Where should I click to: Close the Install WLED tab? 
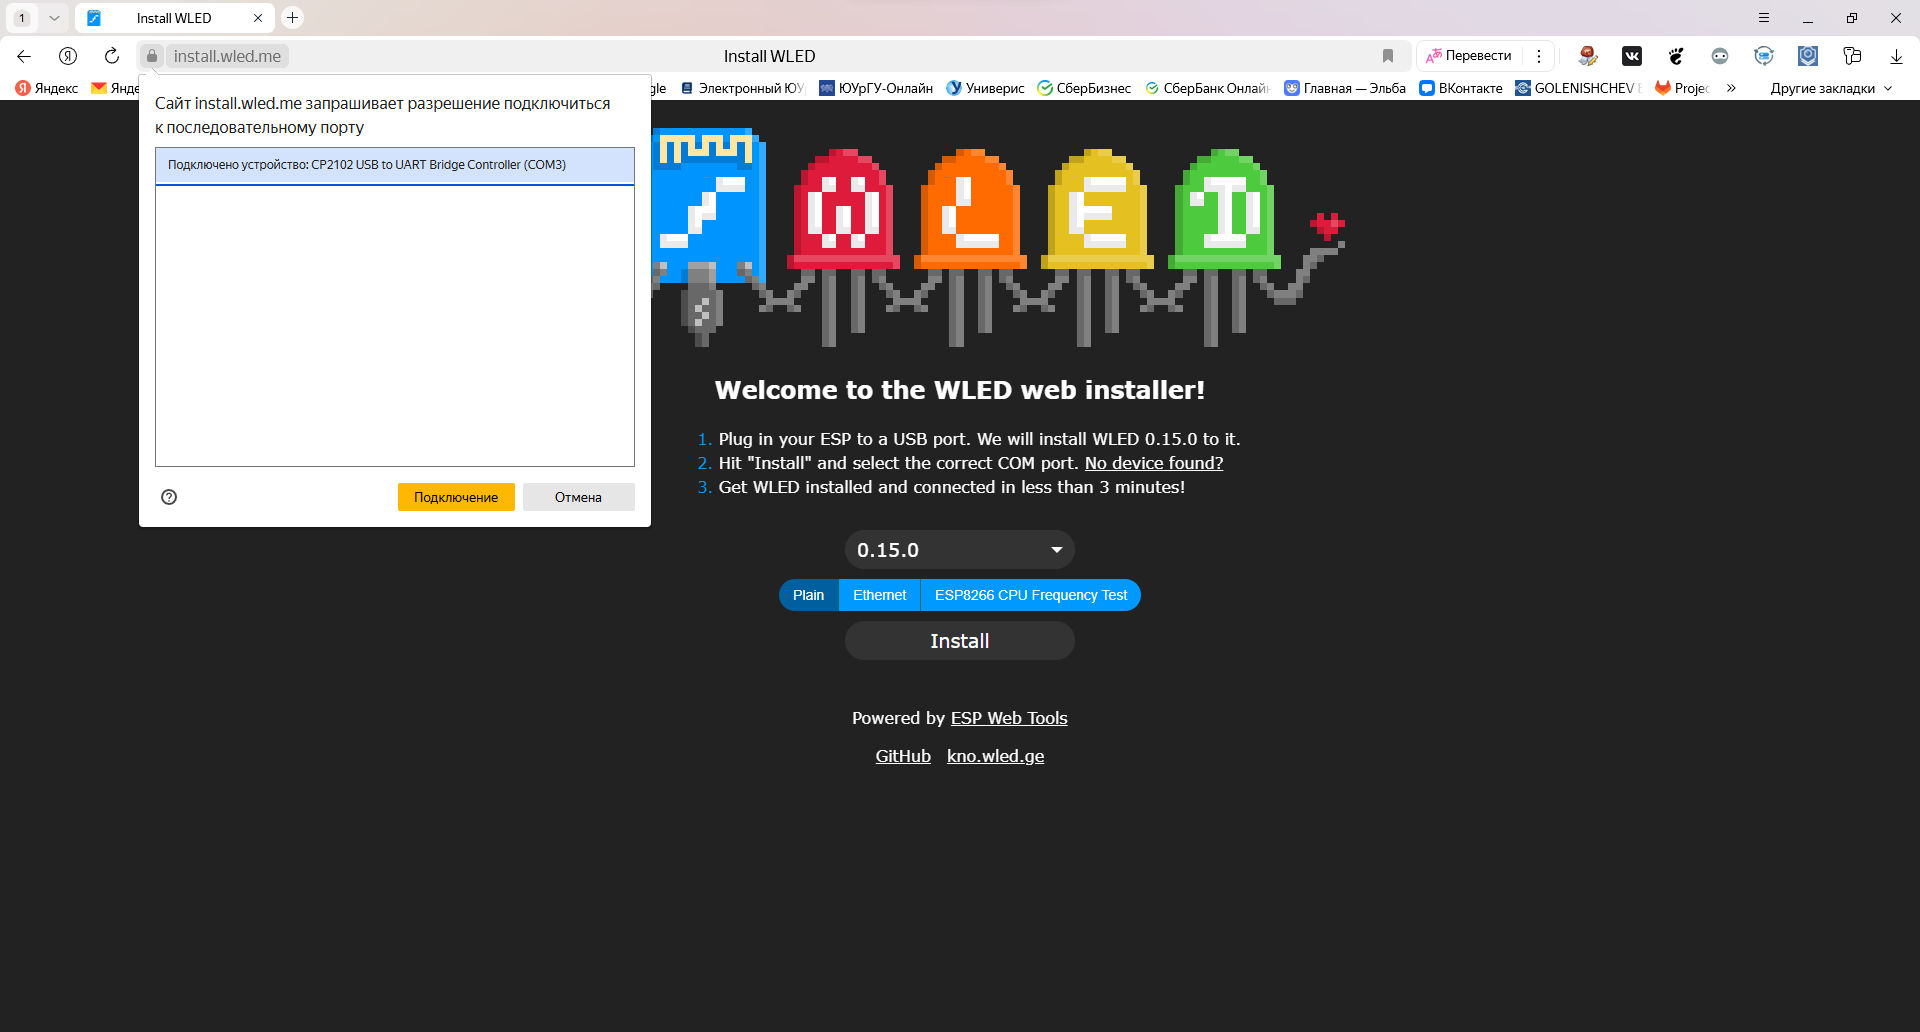(258, 18)
